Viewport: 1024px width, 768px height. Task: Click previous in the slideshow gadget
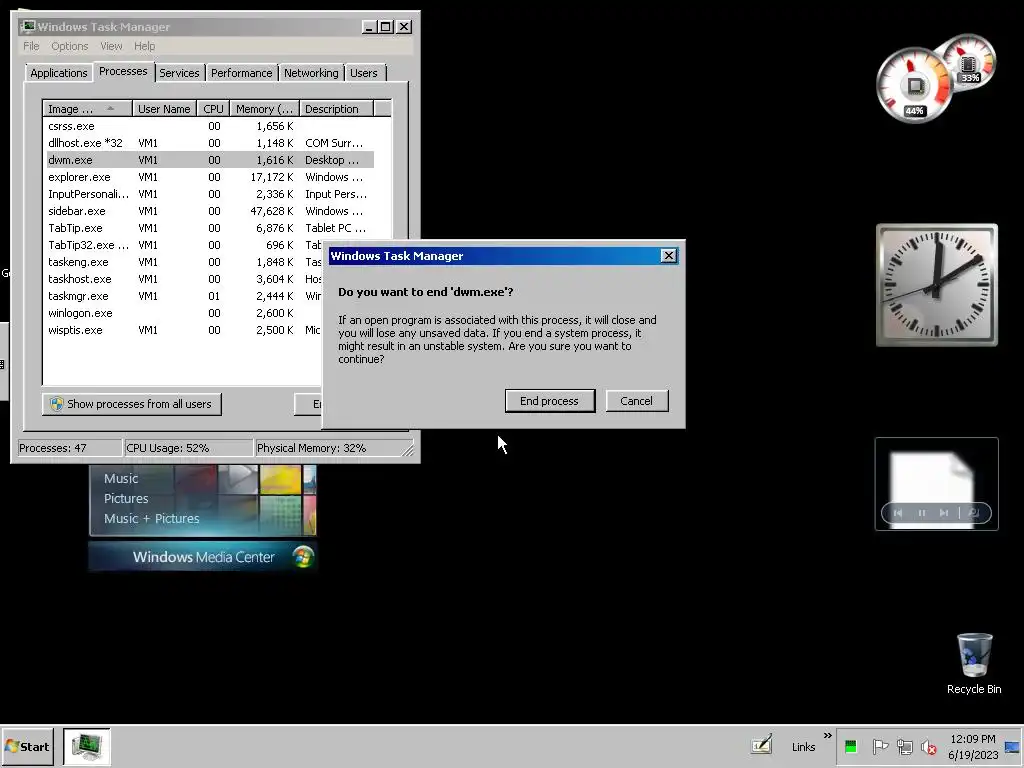pos(898,513)
